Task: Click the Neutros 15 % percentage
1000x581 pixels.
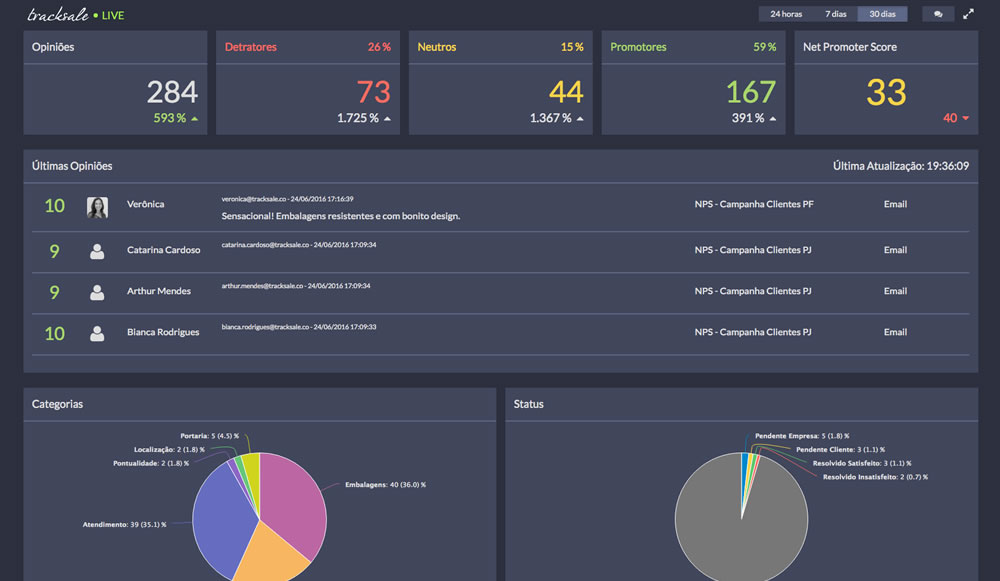Action: 572,47
